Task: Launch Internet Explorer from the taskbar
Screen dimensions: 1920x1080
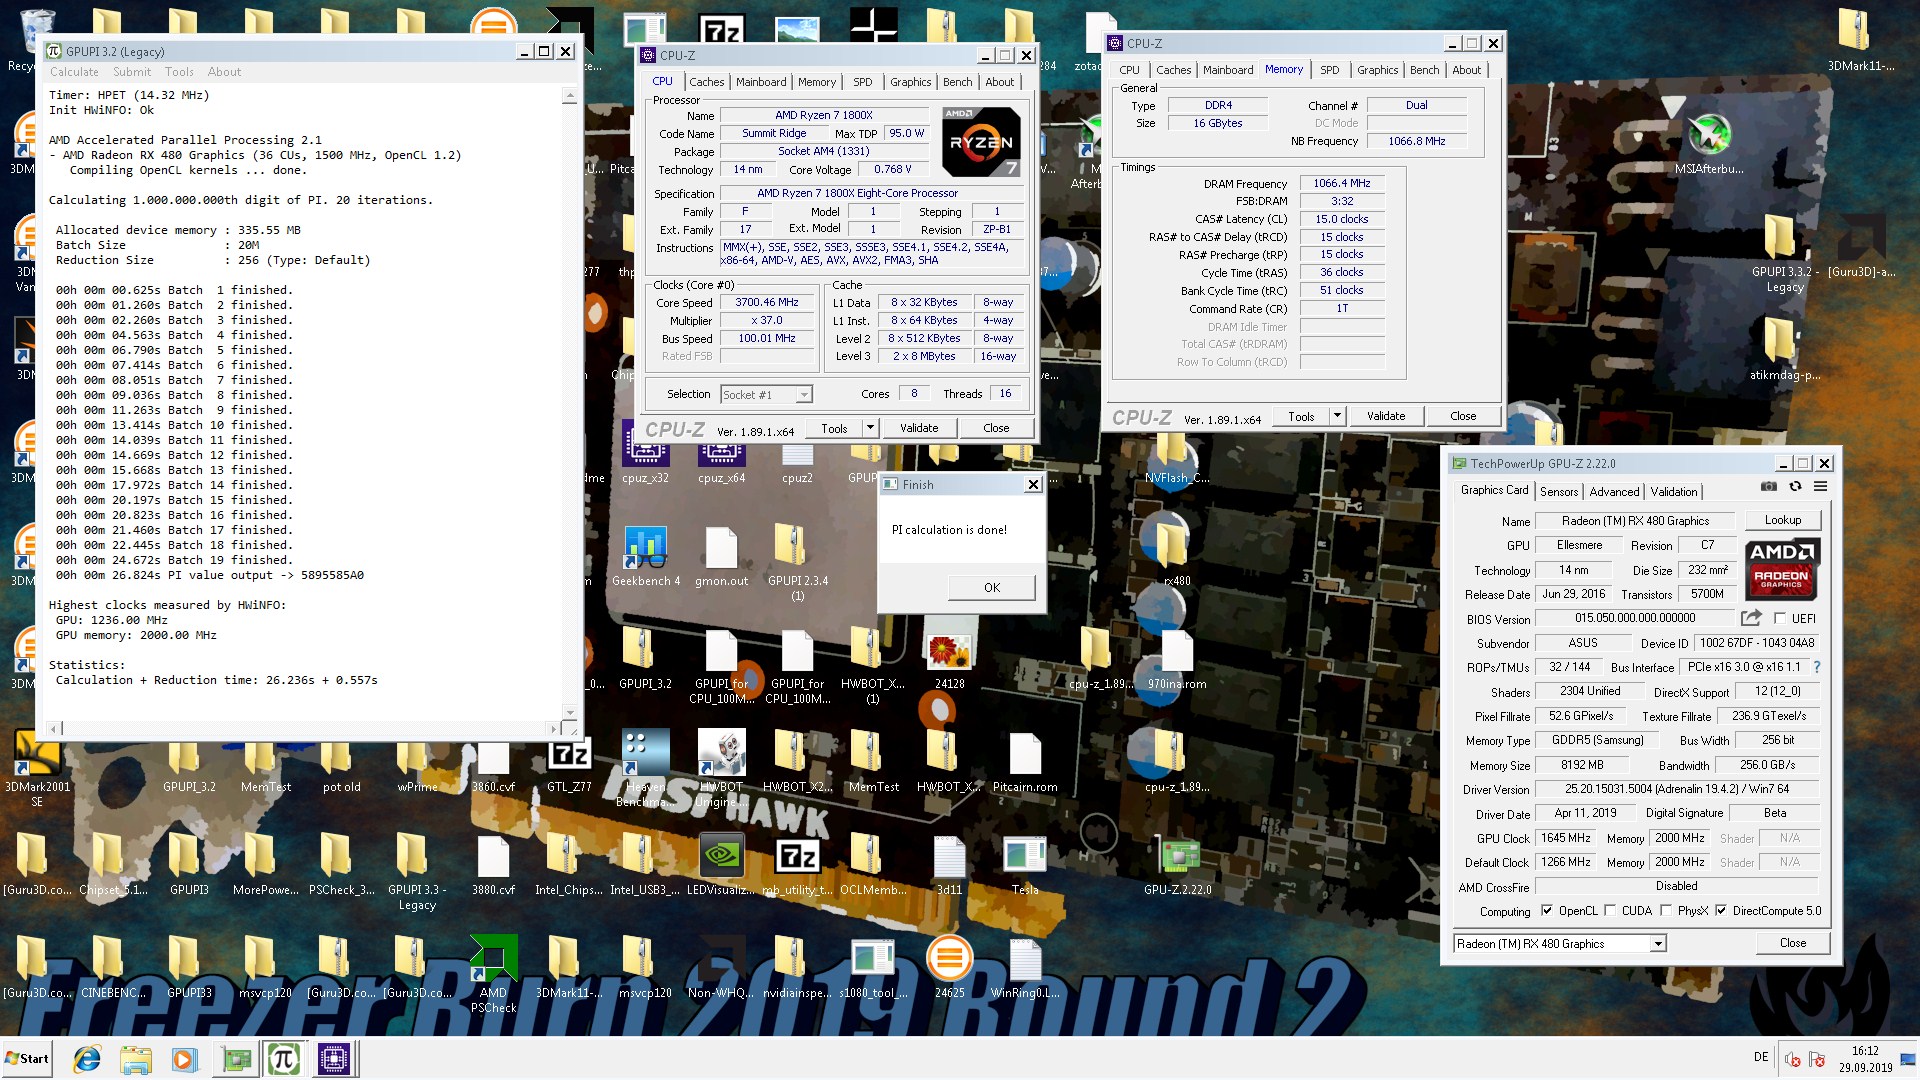Action: (88, 1059)
